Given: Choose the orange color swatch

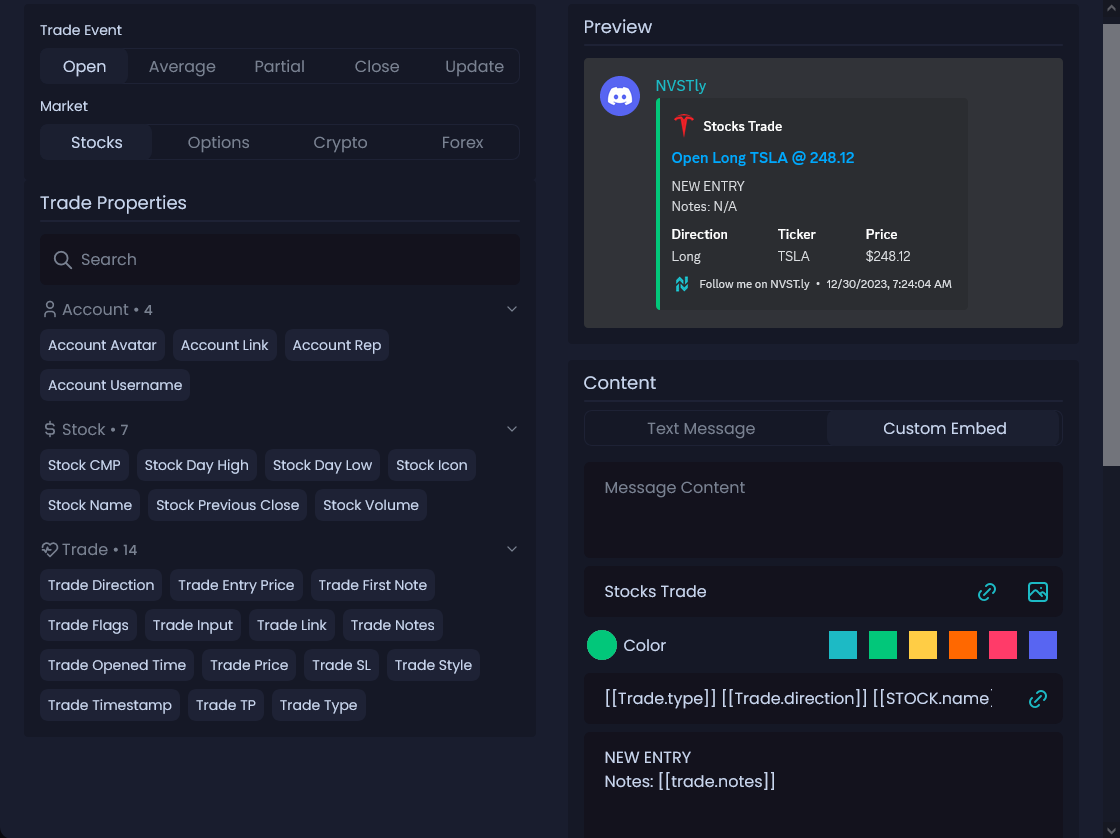Looking at the screenshot, I should 962,645.
